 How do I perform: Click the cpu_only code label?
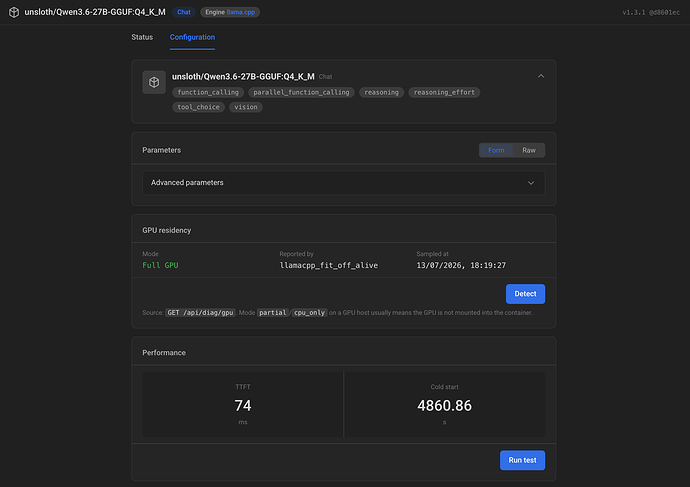point(309,313)
